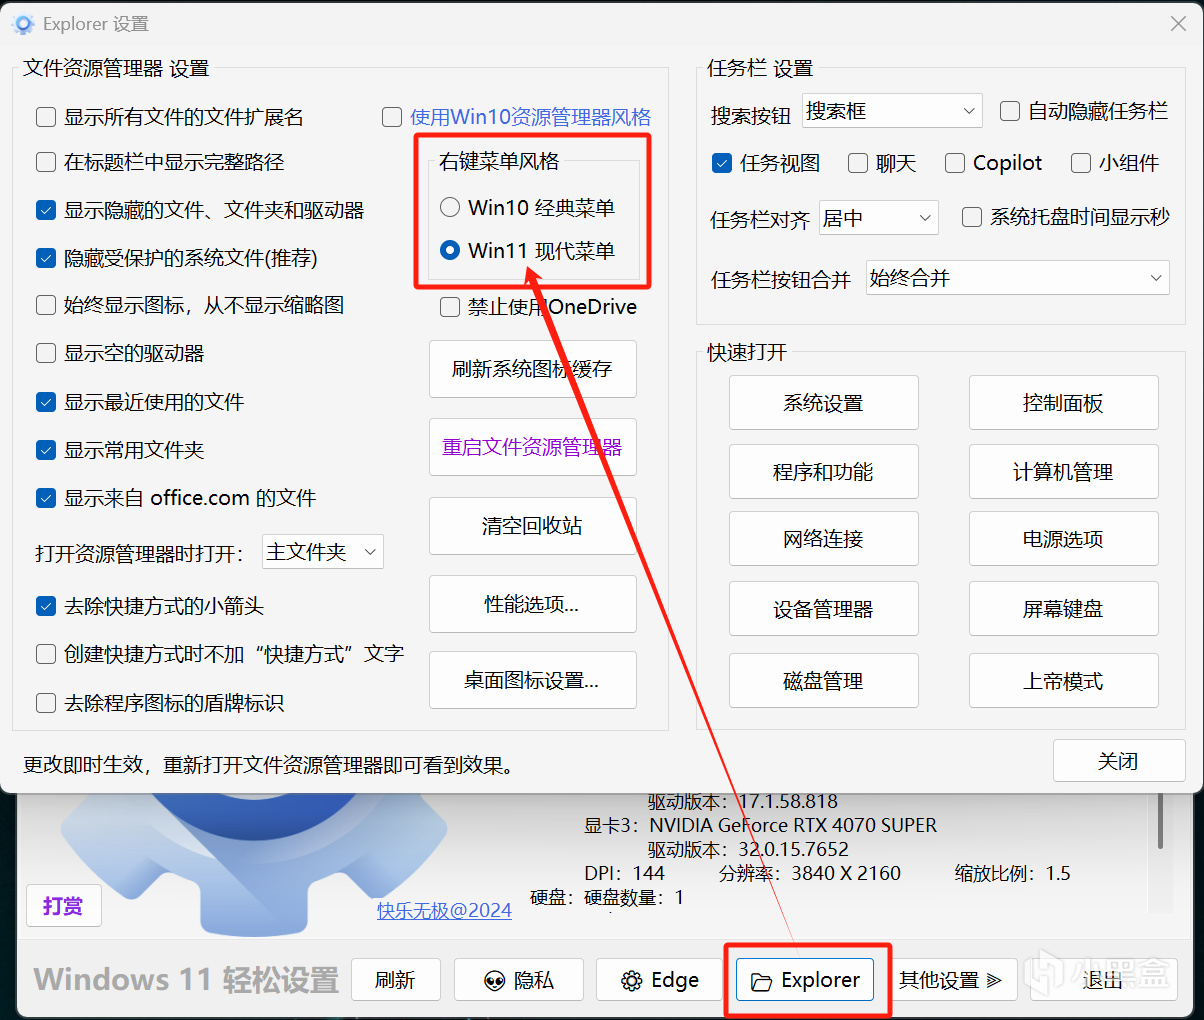
Task: Toggle full path in title bar checkbox
Action: pos(46,162)
